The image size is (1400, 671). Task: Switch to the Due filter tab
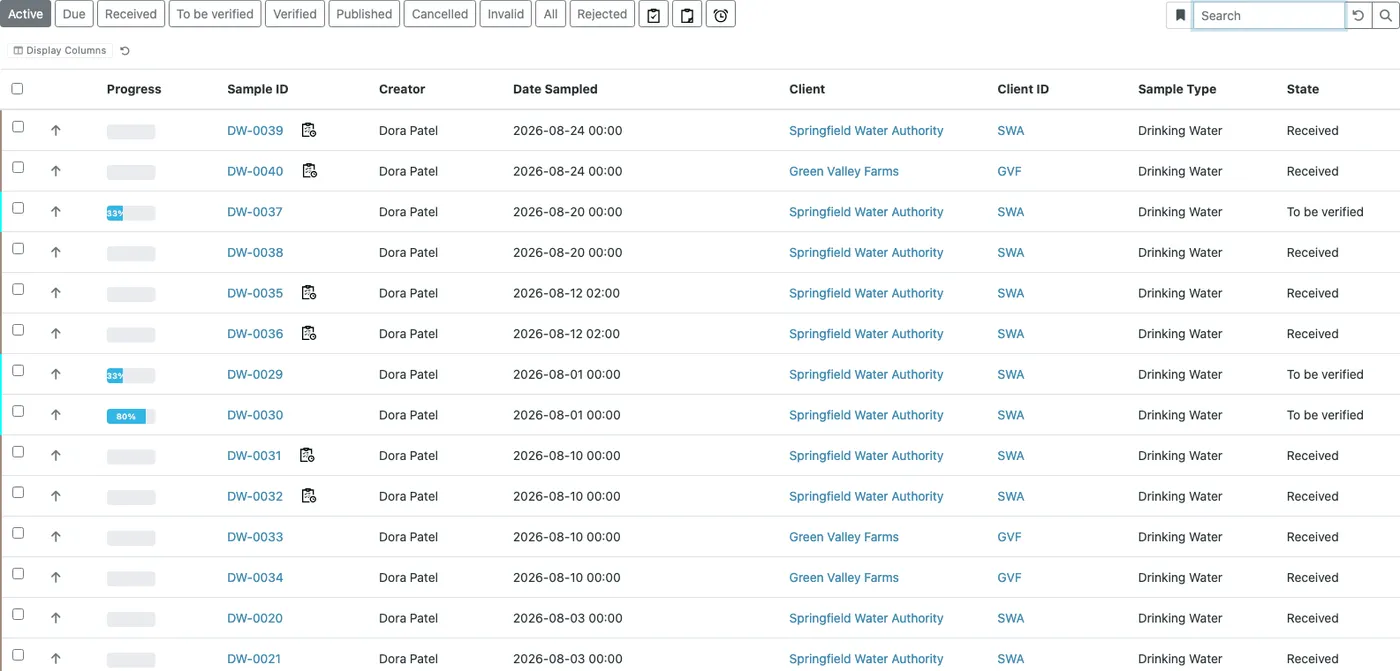[x=74, y=14]
